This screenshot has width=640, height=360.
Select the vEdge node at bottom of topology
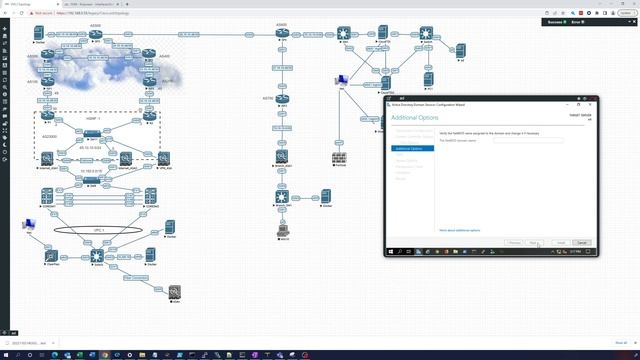click(x=175, y=292)
